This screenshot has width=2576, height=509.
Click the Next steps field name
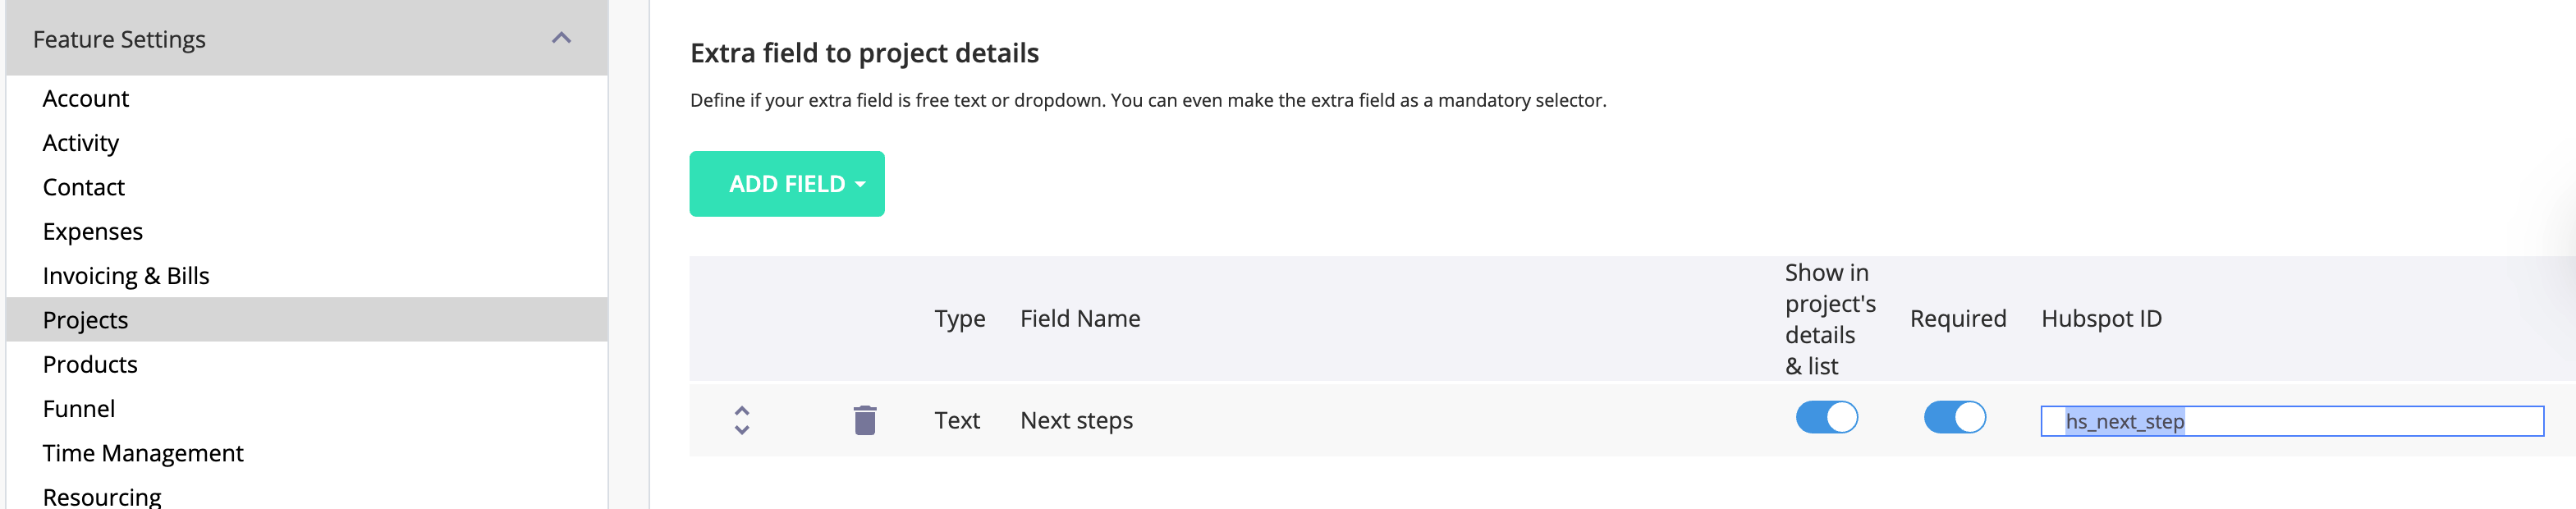coord(1076,421)
